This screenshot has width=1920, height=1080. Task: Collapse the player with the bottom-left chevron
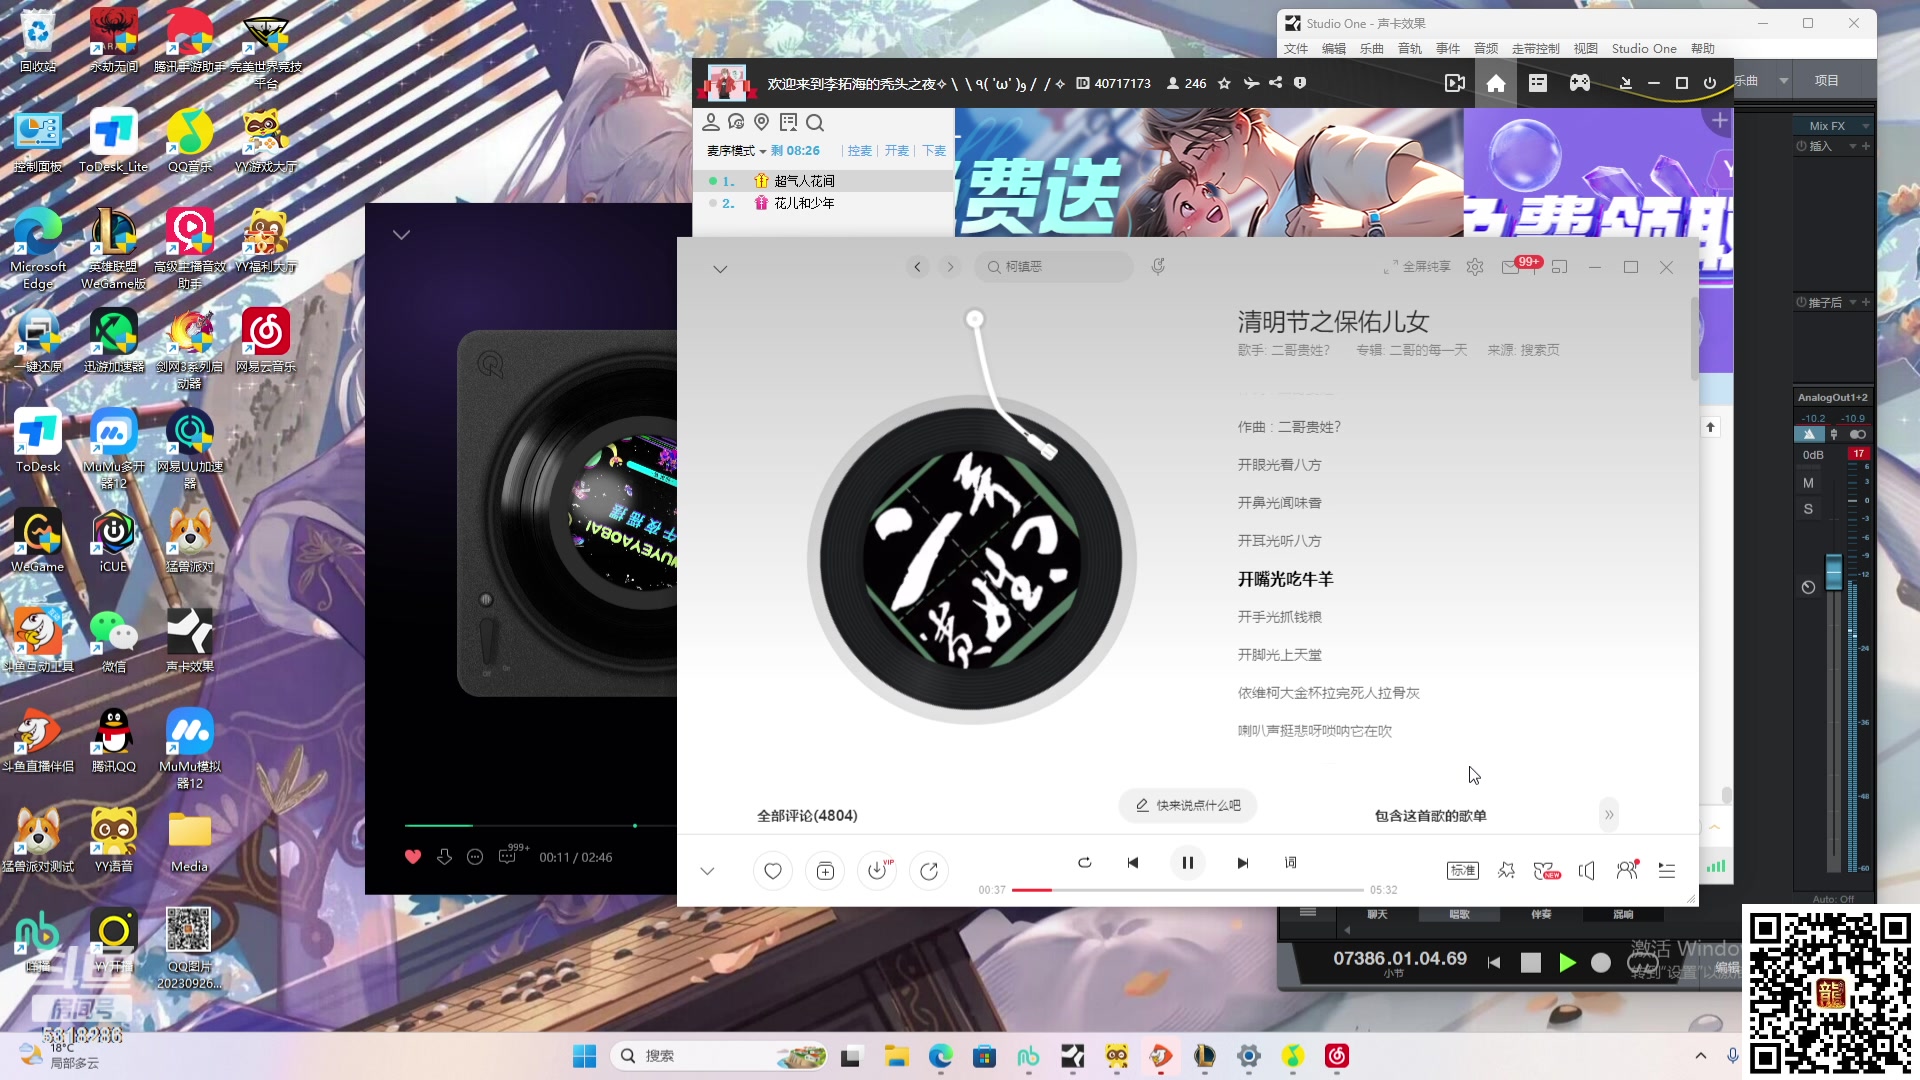[x=707, y=871]
